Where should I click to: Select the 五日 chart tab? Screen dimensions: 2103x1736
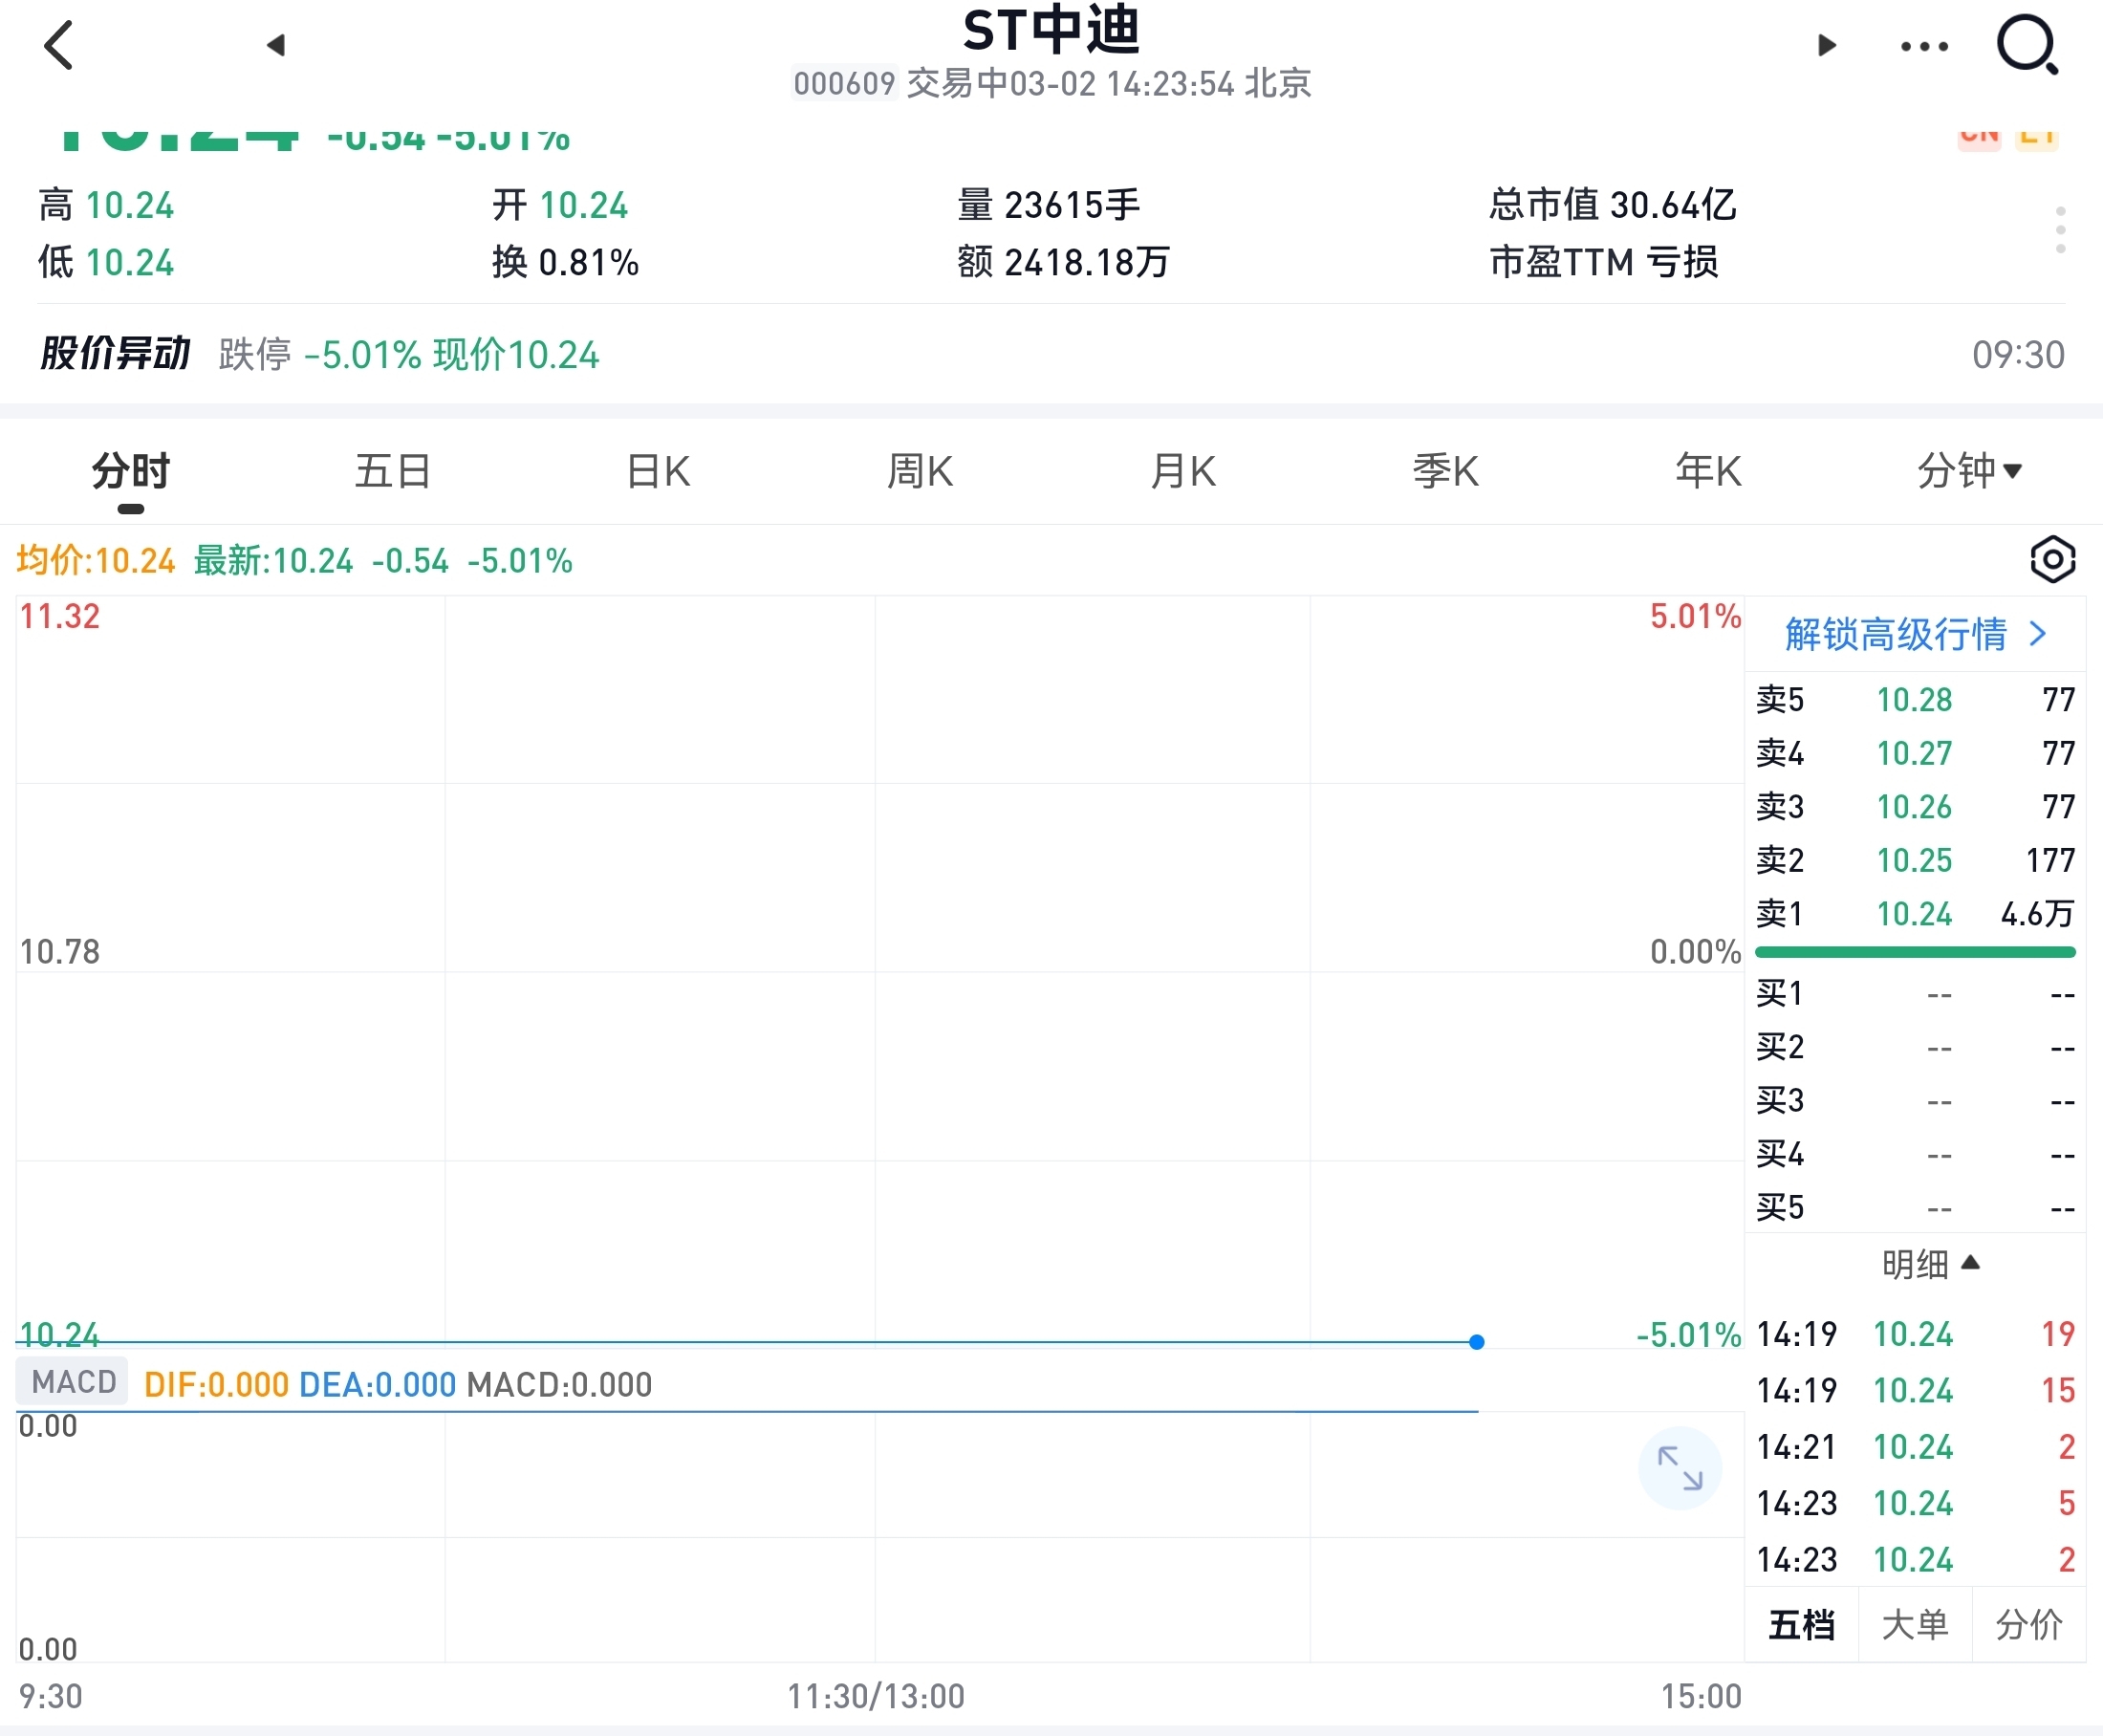point(393,471)
